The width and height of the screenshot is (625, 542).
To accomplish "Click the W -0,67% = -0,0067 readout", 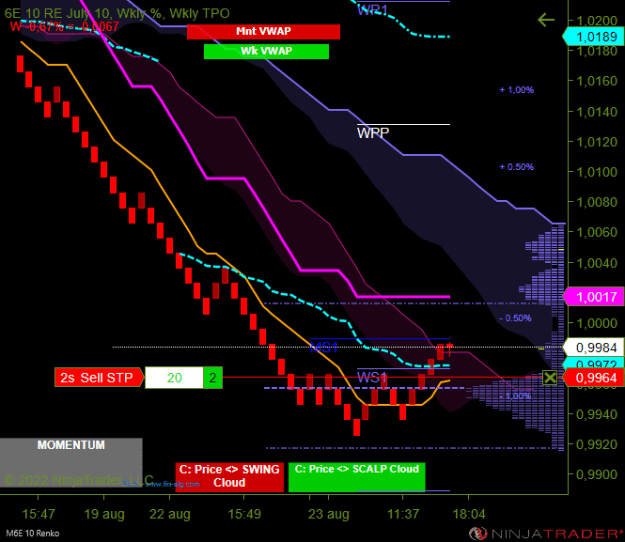I will pos(65,27).
